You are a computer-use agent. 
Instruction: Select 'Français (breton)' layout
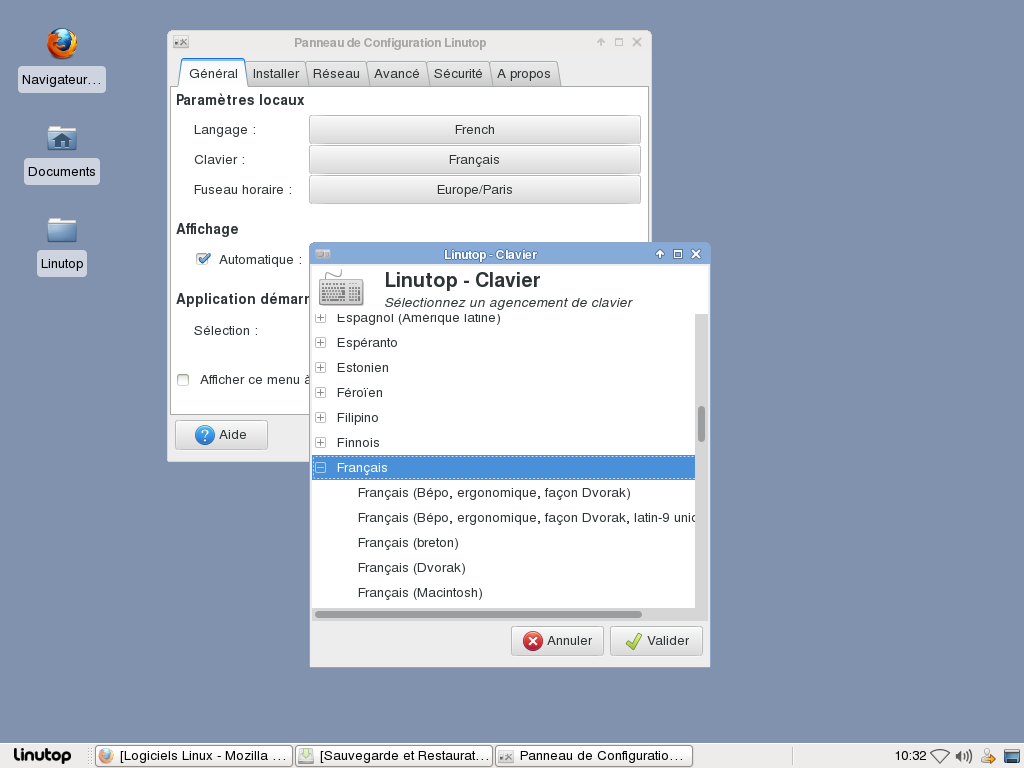tap(504, 543)
